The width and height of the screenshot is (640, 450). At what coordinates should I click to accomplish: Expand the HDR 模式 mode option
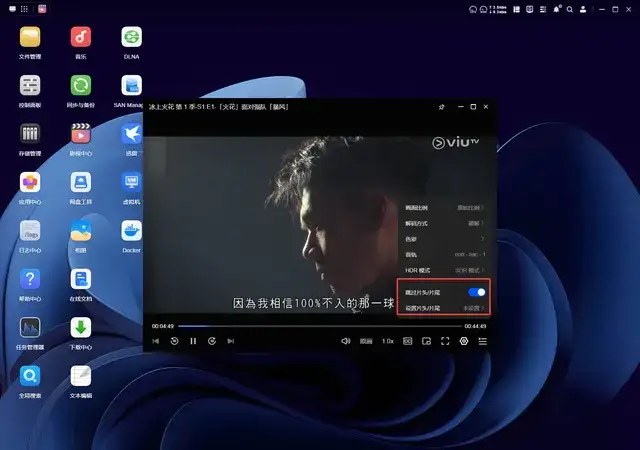(x=444, y=270)
